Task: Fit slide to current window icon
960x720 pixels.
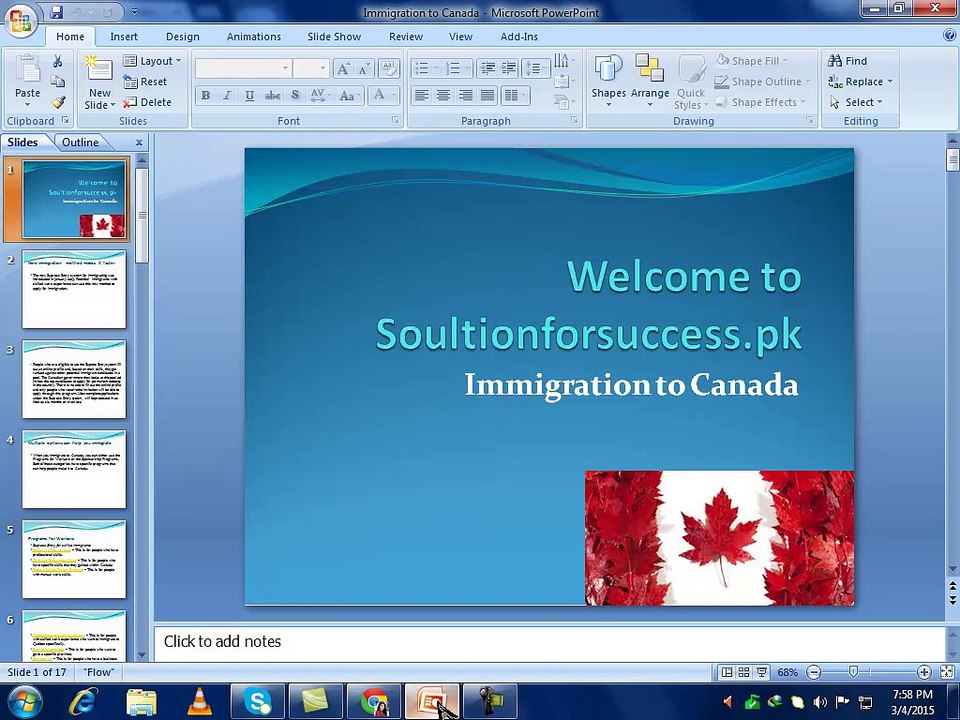Action: point(947,672)
